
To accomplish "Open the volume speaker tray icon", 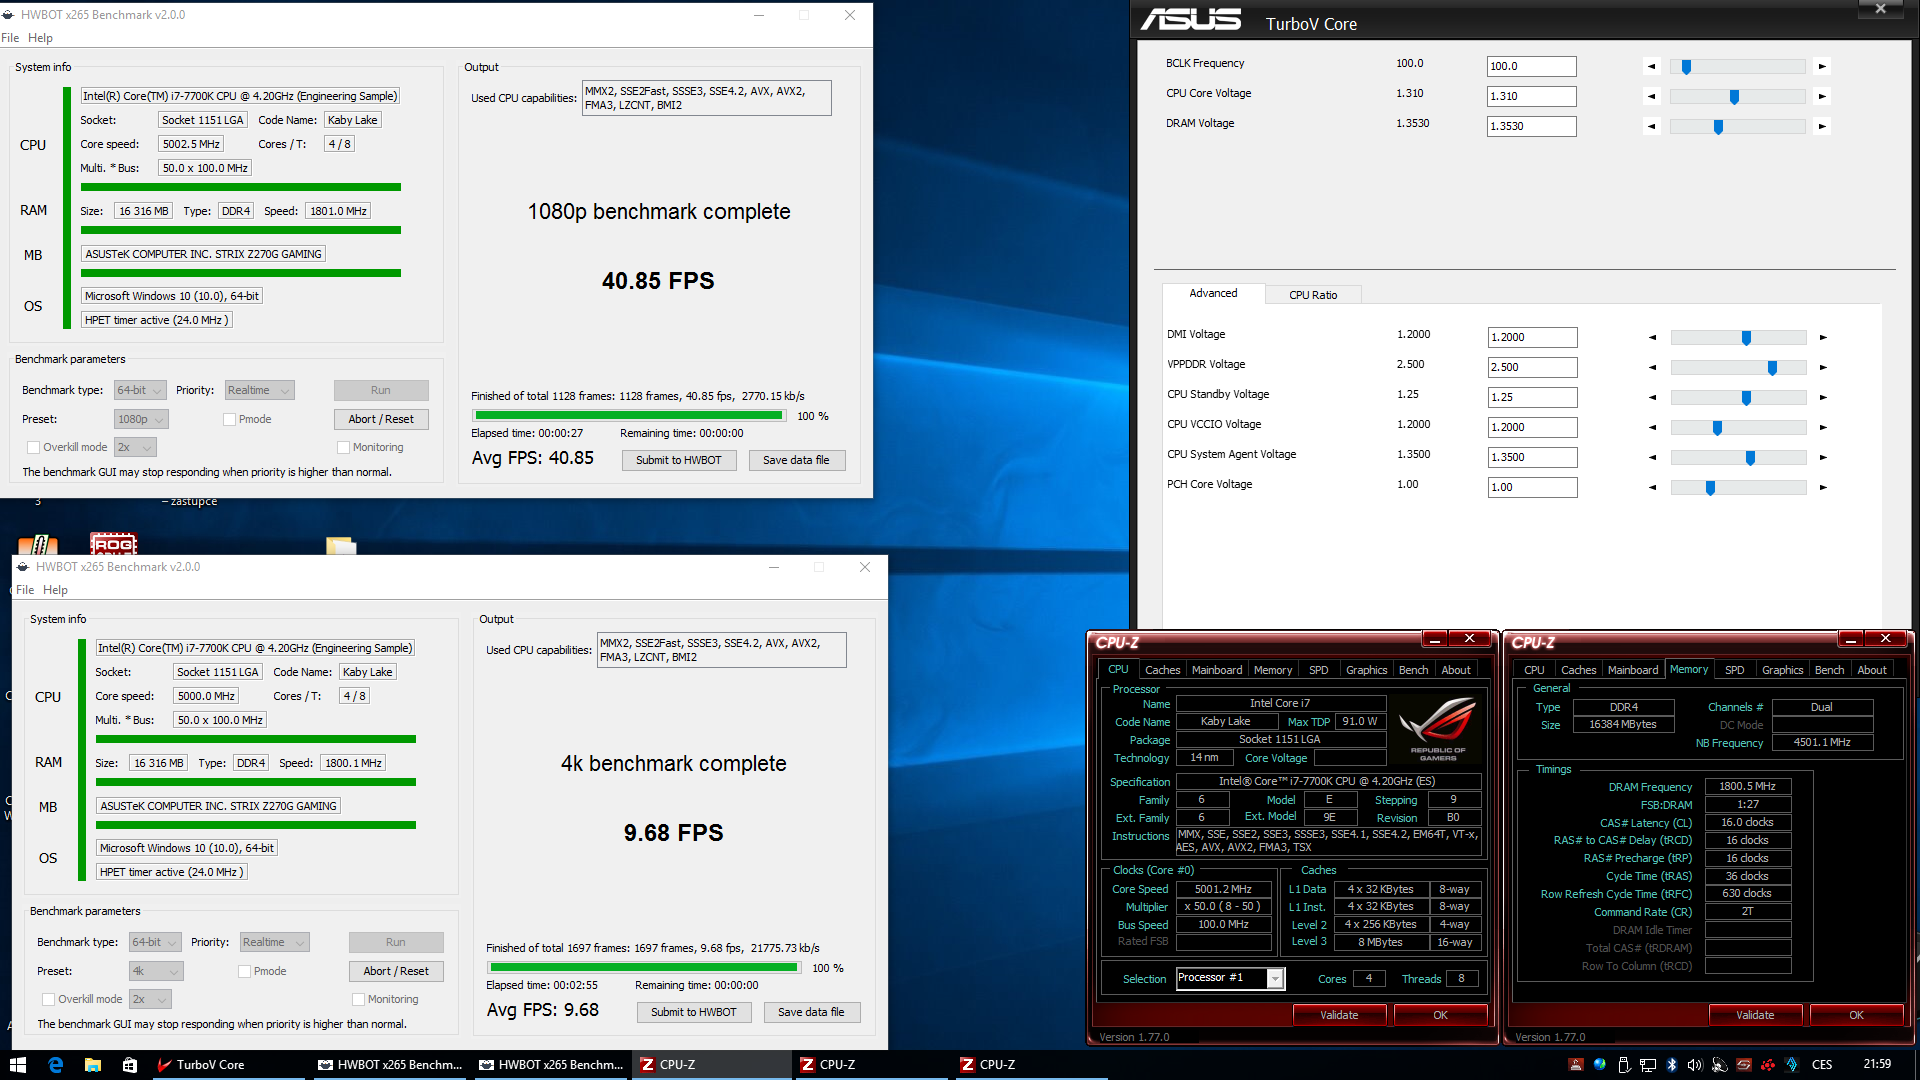I will 1695,1065.
